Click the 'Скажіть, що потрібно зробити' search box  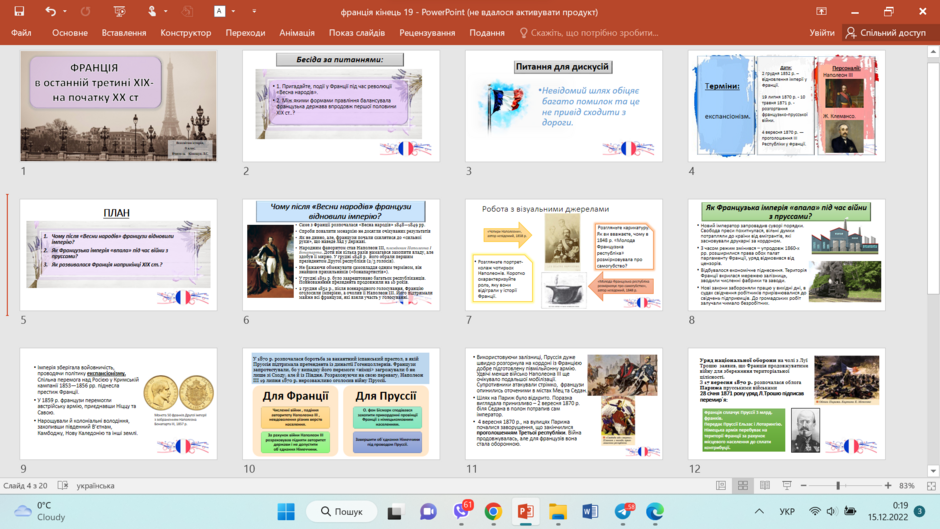tap(589, 32)
